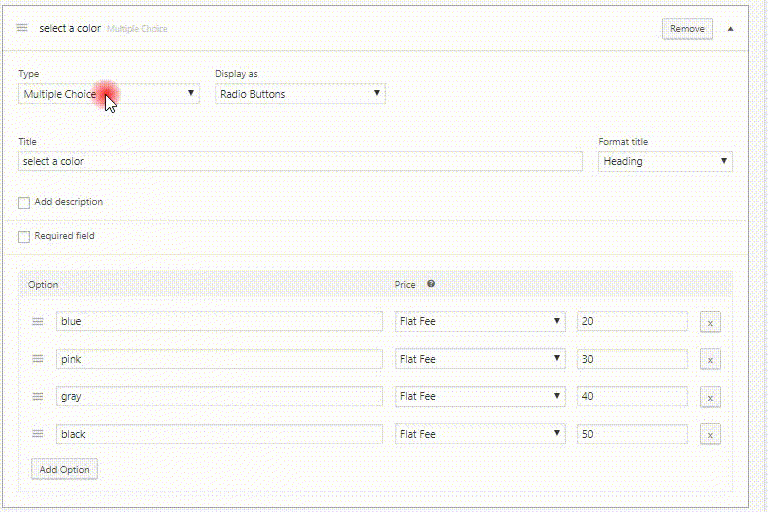Click drag handle icon for black option

[38, 434]
